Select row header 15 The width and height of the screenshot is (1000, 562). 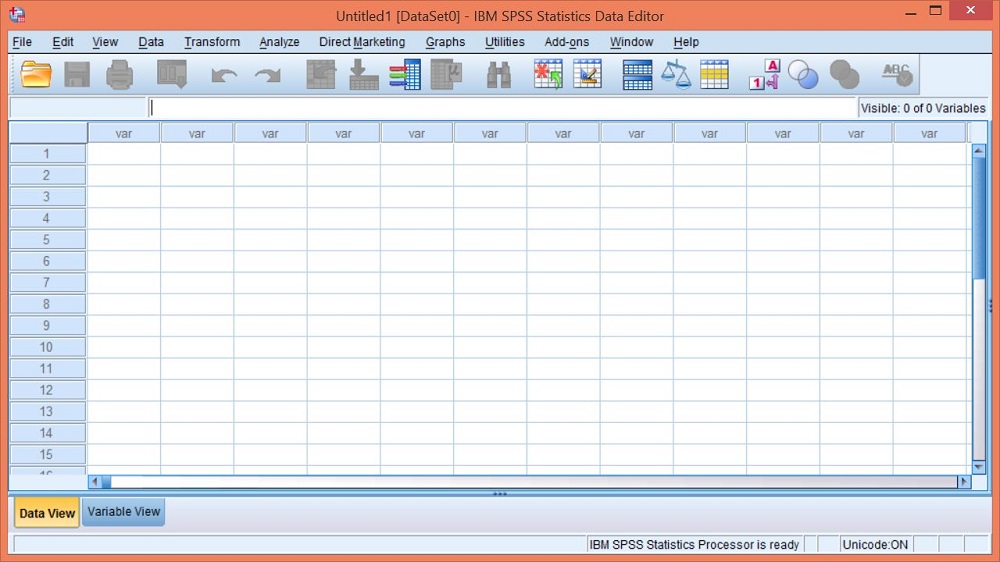click(x=47, y=454)
